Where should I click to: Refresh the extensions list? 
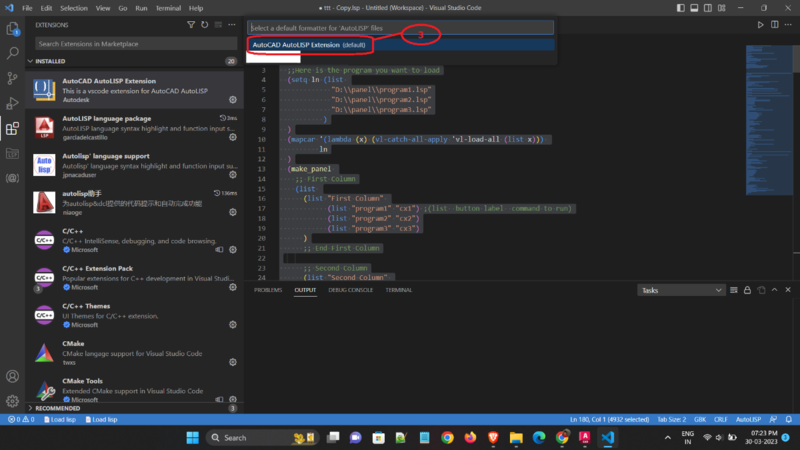204,24
